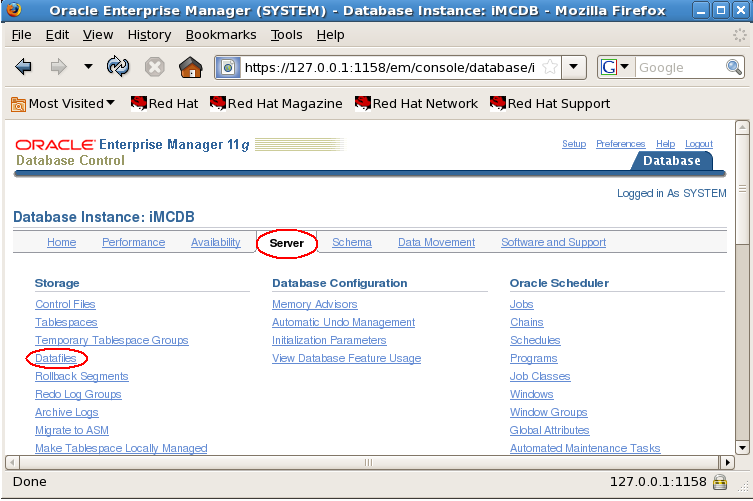753x501 pixels.
Task: Go back with the Back arrow
Action: [23, 67]
